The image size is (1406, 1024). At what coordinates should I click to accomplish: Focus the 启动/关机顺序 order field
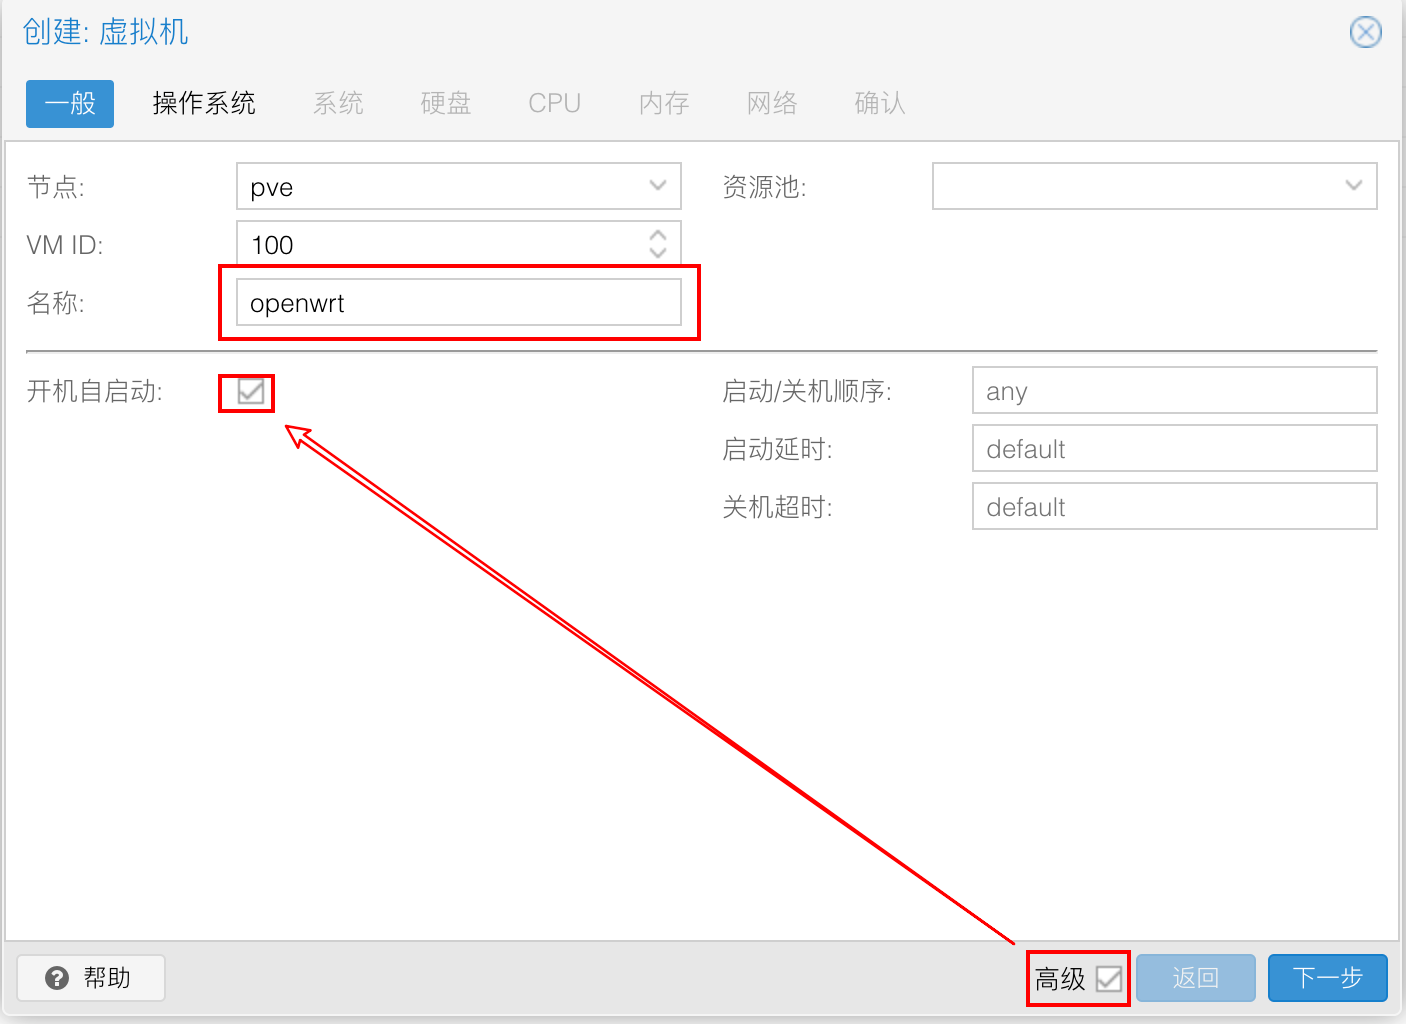[1174, 391]
